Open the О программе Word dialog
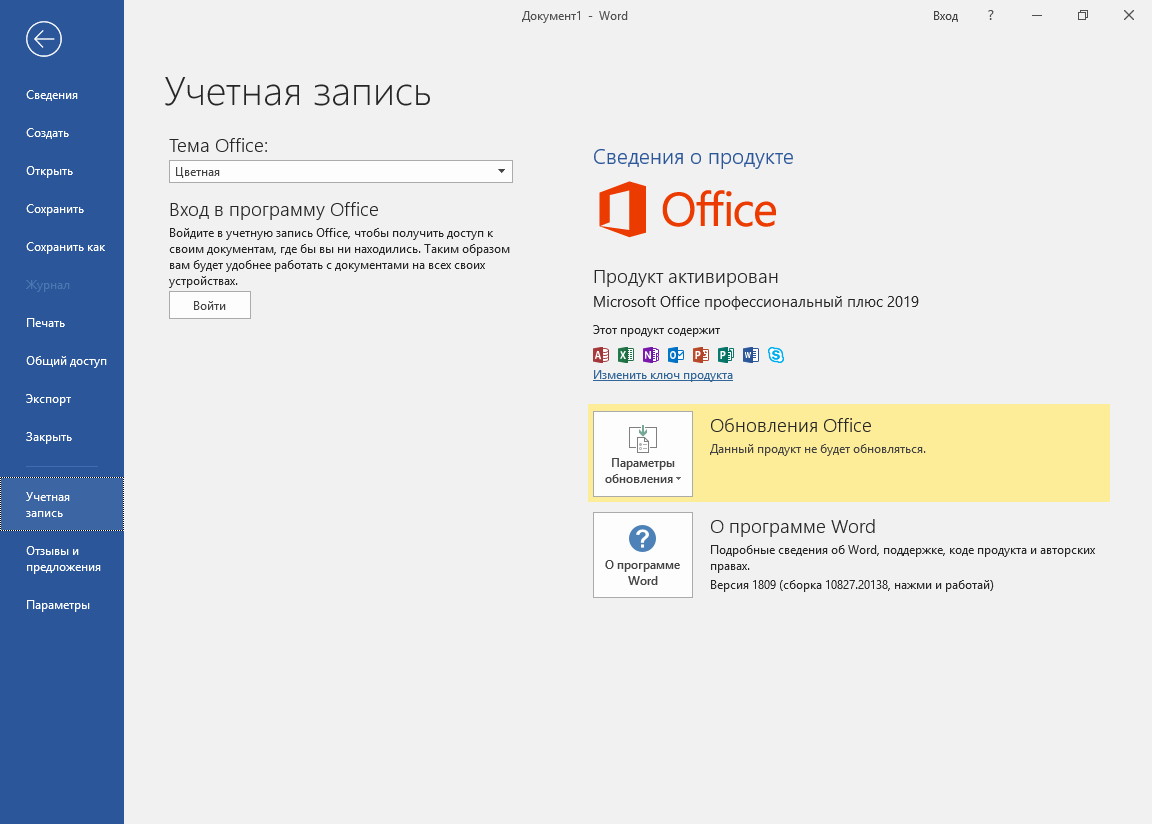This screenshot has height=824, width=1152. (642, 555)
